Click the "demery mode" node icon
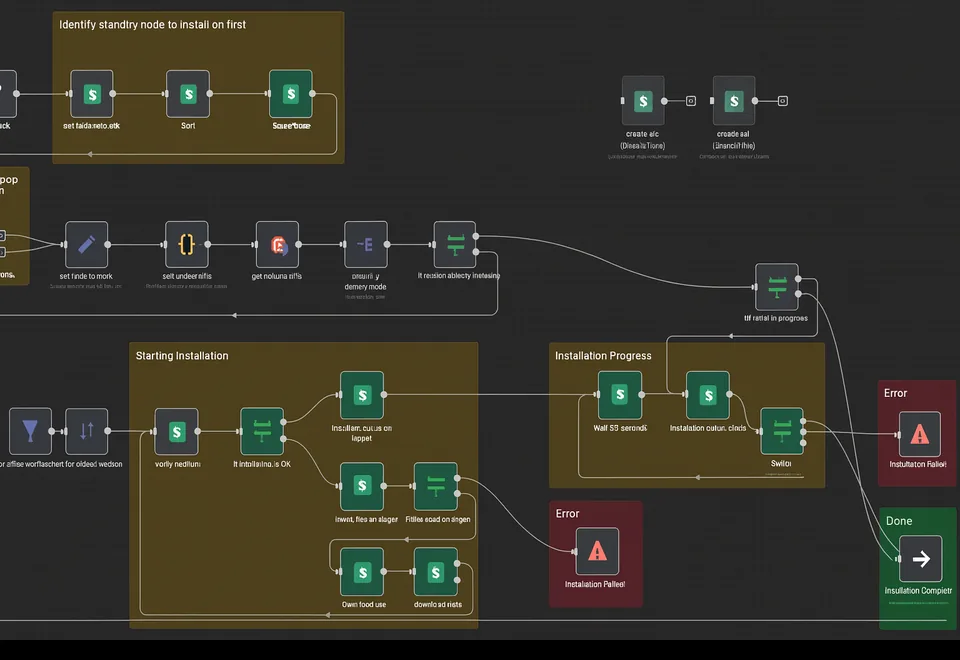Image resolution: width=960 pixels, height=660 pixels. (x=366, y=244)
